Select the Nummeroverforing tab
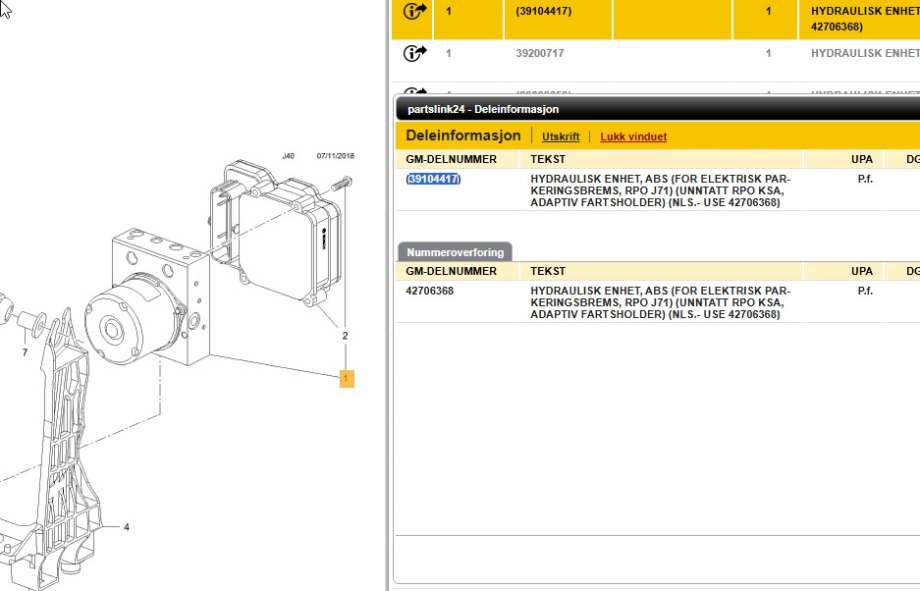The height and width of the screenshot is (591, 920). click(455, 252)
